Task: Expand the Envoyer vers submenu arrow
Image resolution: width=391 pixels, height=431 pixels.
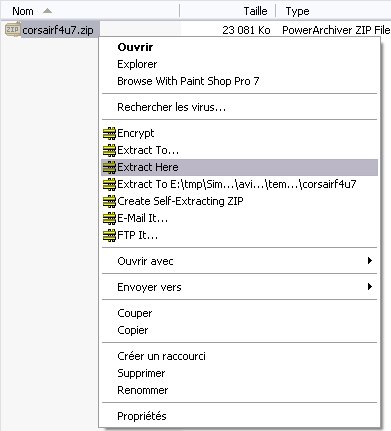Action: [369, 287]
